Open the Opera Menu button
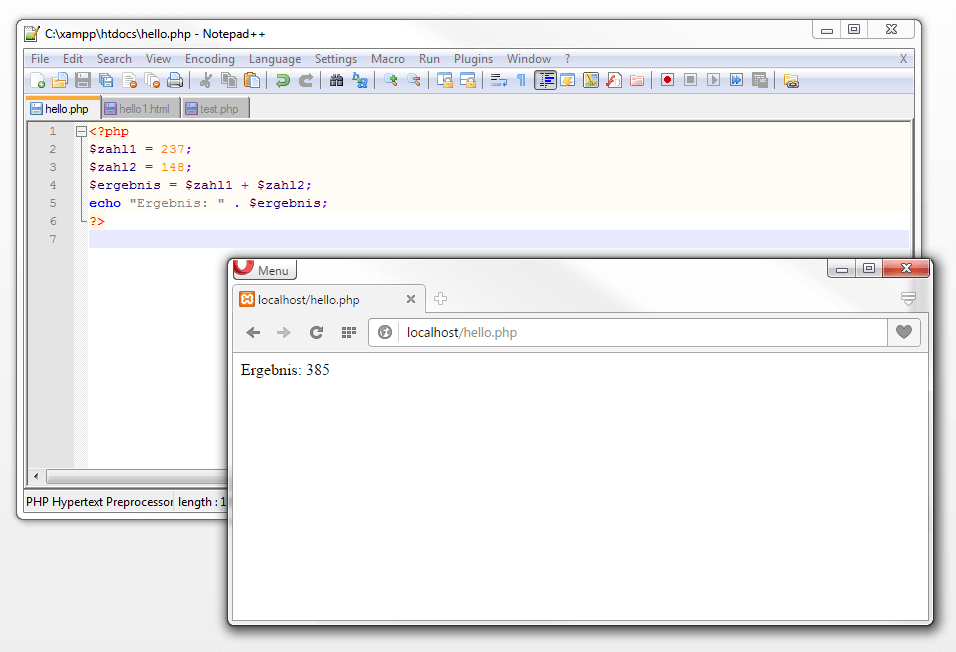 (265, 270)
